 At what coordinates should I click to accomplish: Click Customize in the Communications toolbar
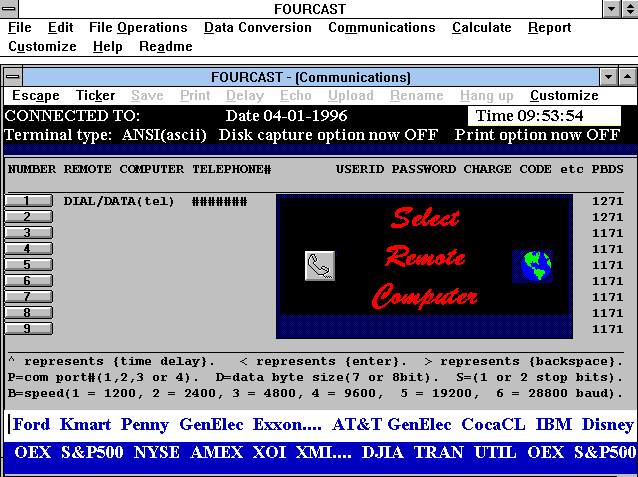(564, 95)
